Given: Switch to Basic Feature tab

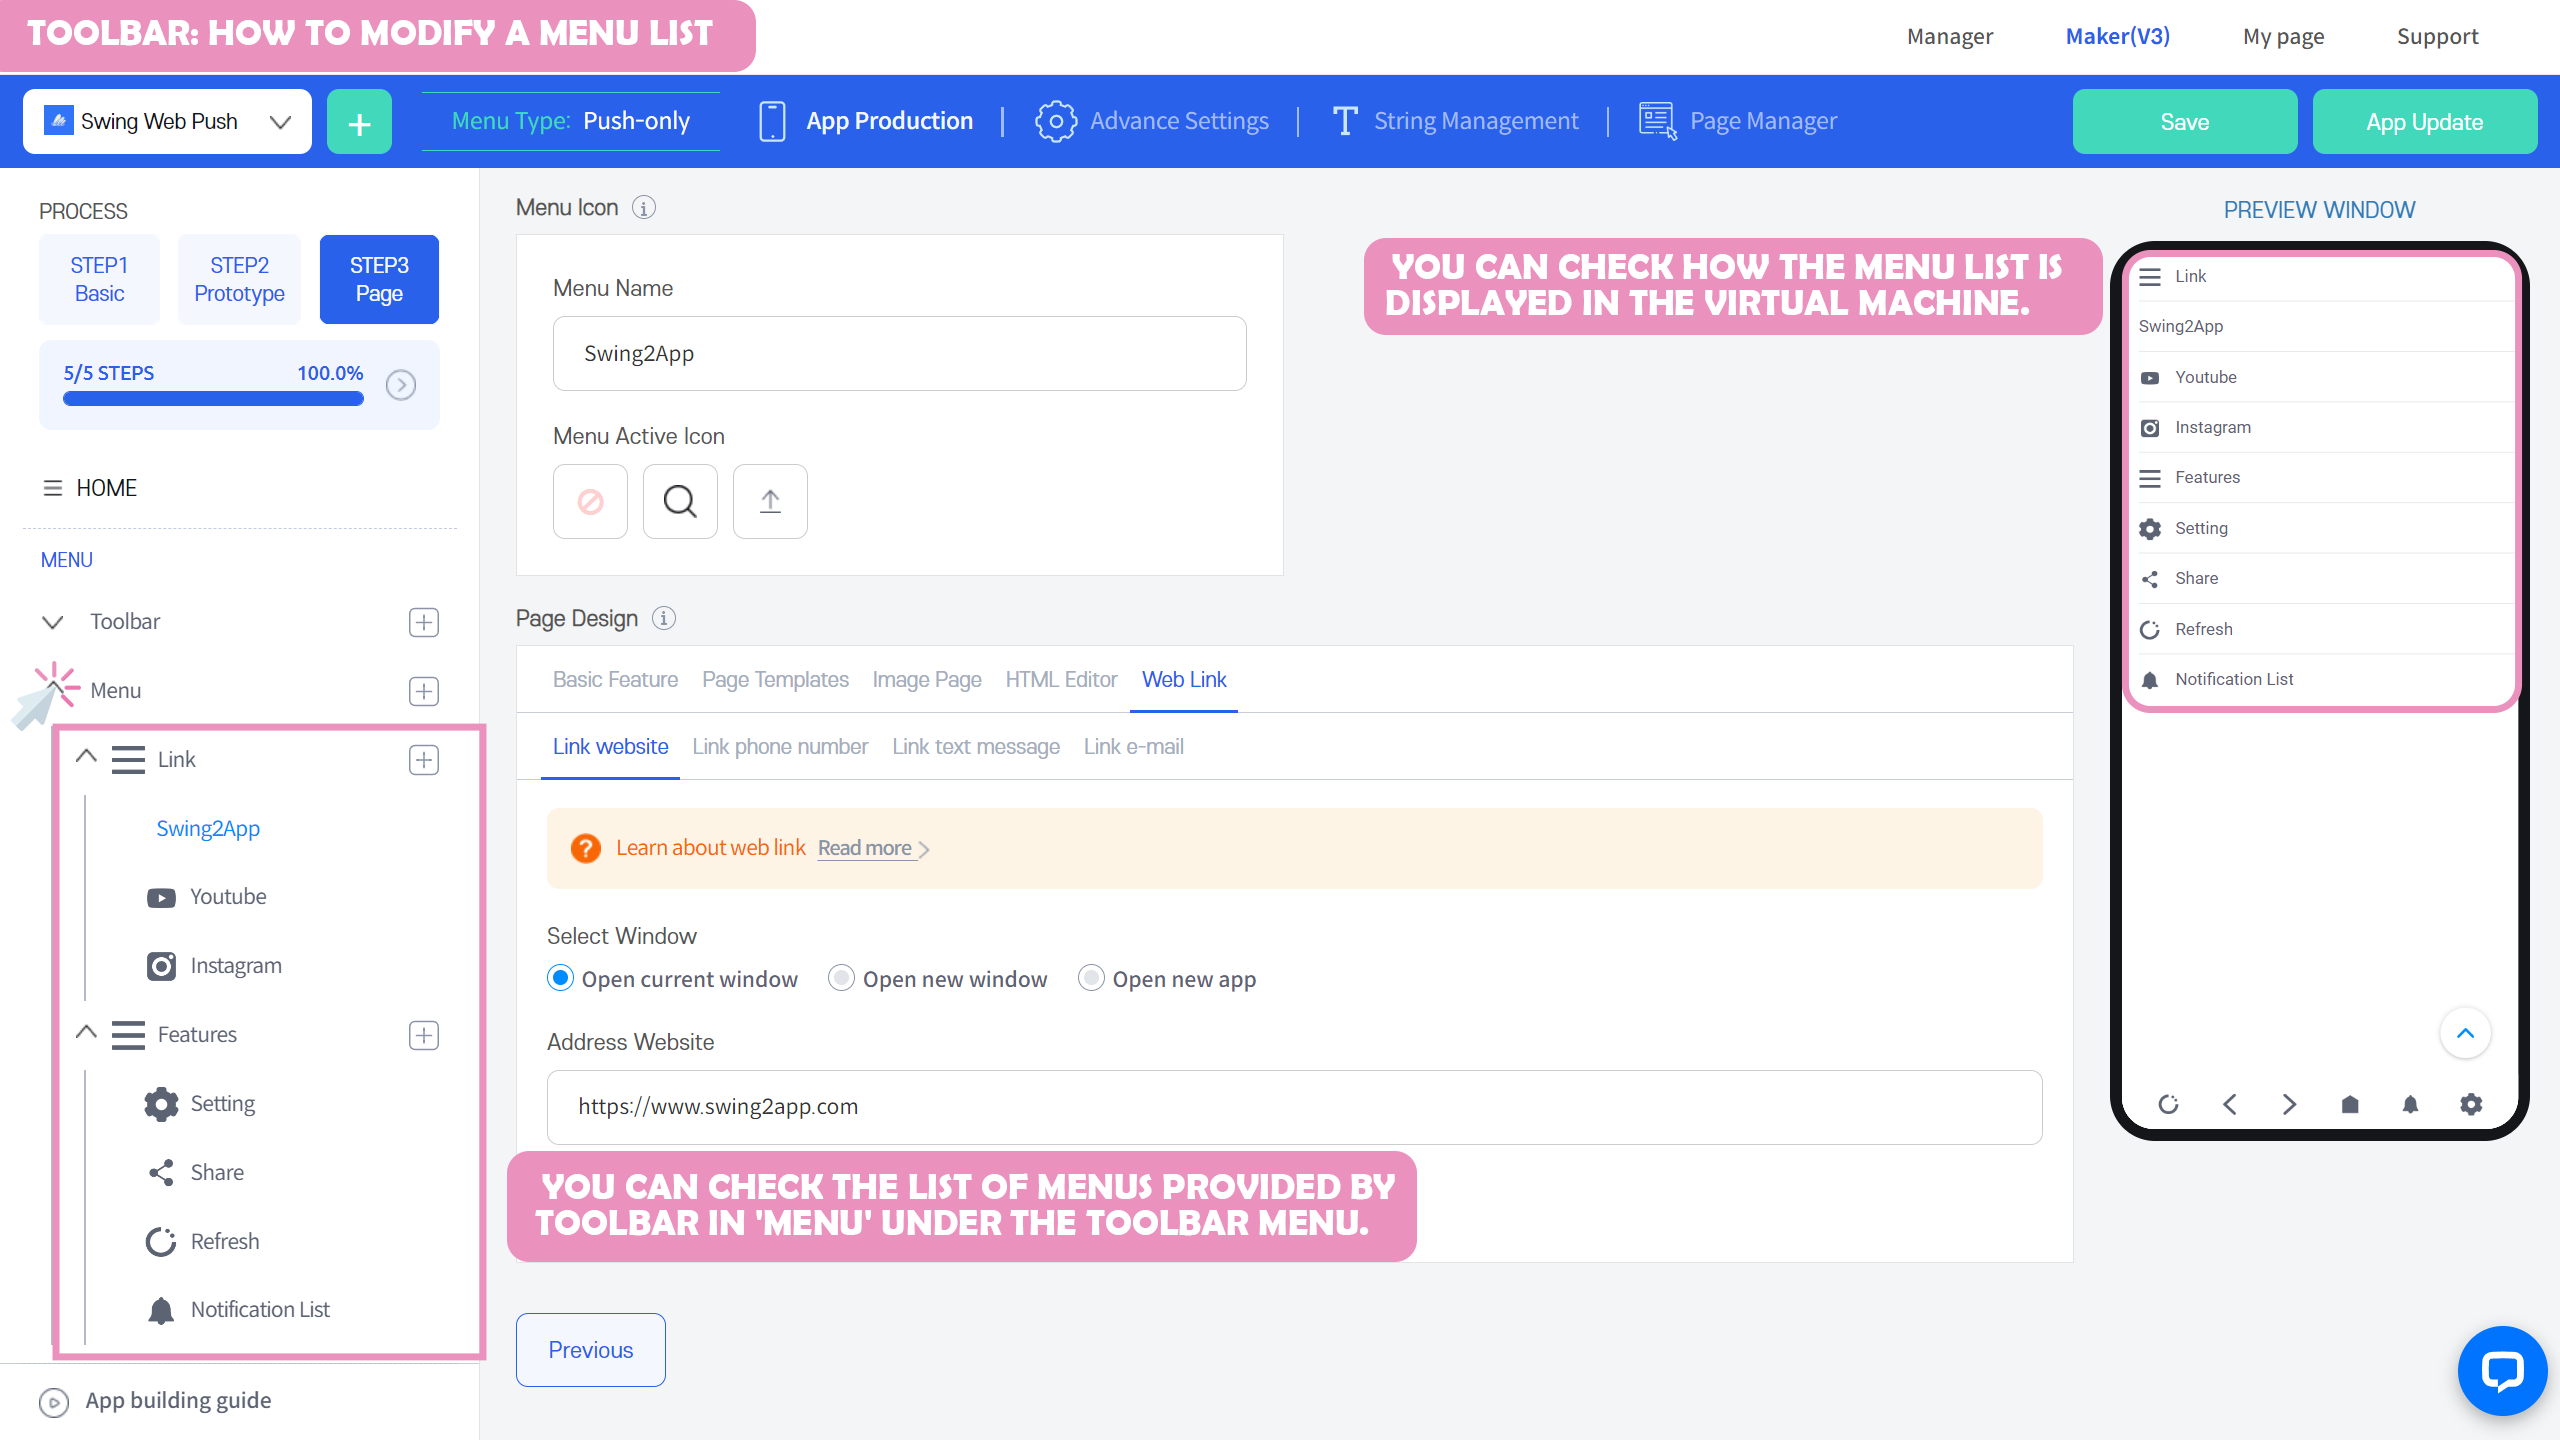Looking at the screenshot, I should [x=615, y=680].
